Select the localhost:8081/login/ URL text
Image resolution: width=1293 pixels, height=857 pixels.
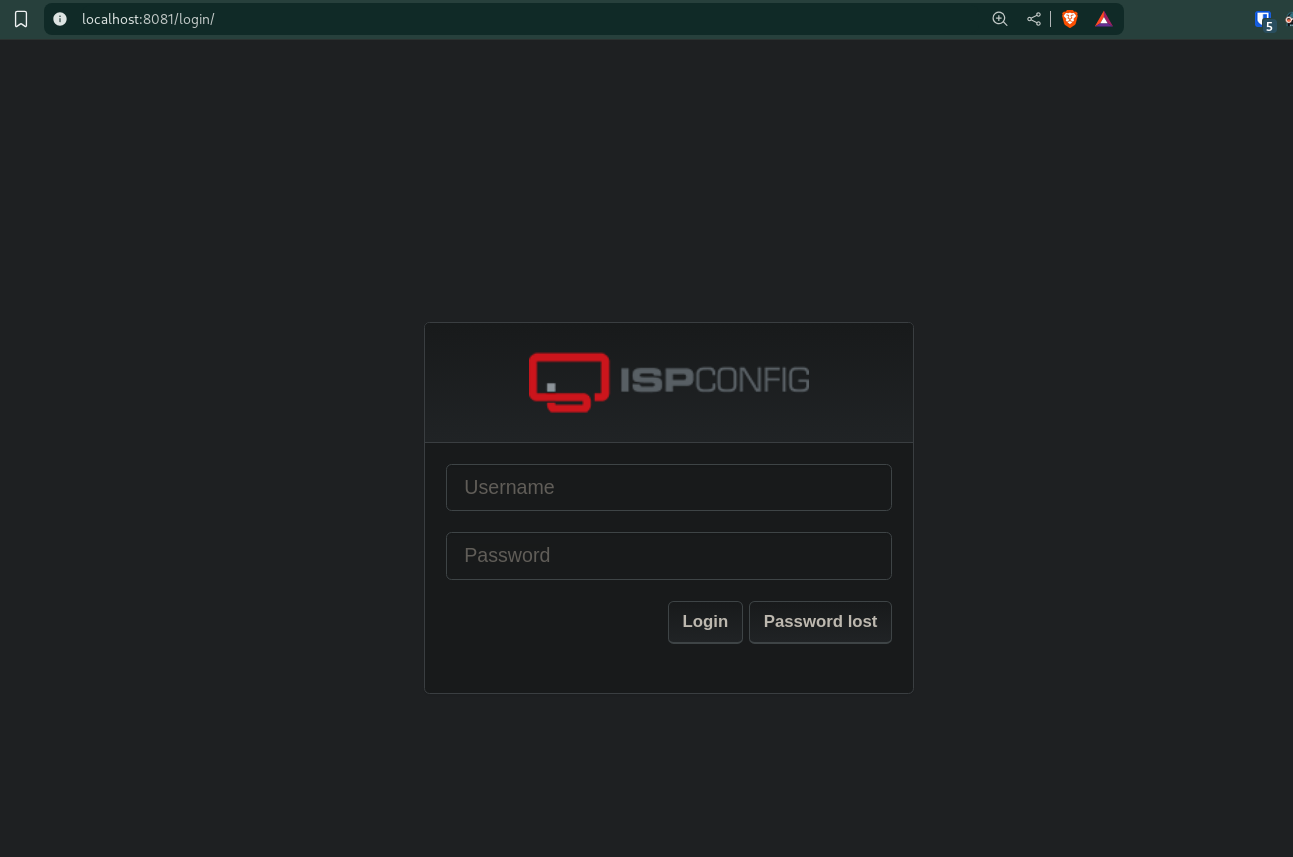click(148, 19)
